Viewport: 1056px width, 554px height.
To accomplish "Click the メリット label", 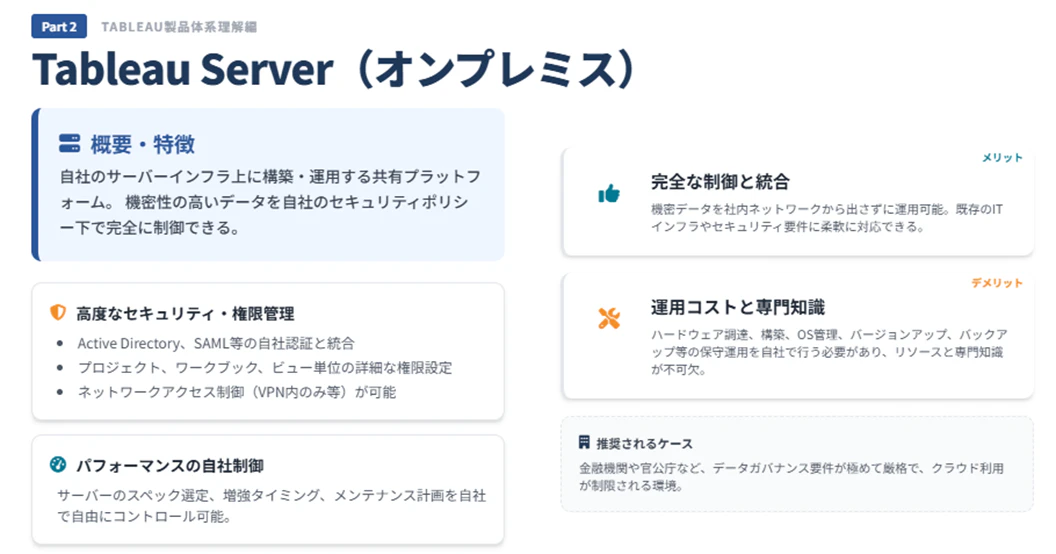I will pos(1002,158).
